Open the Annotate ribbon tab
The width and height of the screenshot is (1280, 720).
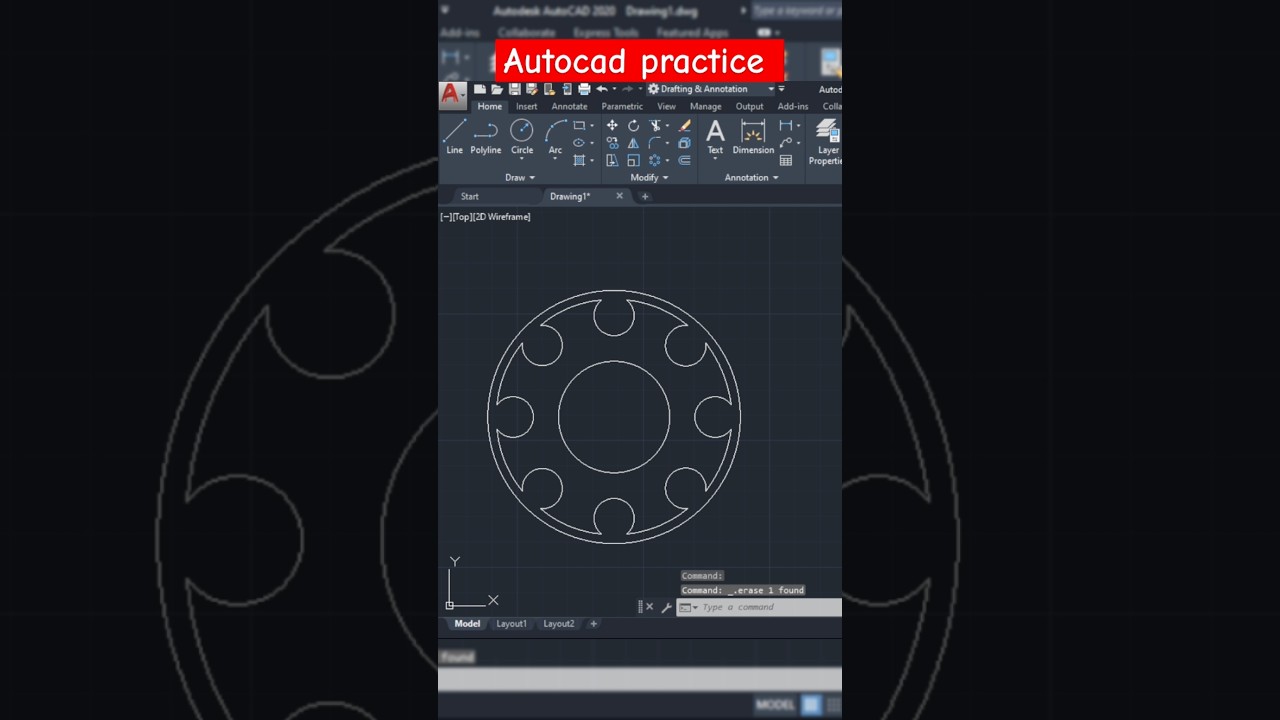pyautogui.click(x=569, y=106)
